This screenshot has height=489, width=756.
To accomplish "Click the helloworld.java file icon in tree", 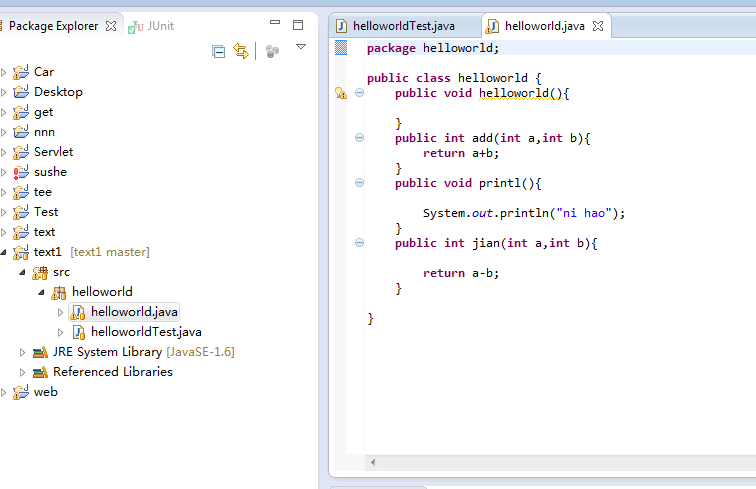I will point(78,312).
